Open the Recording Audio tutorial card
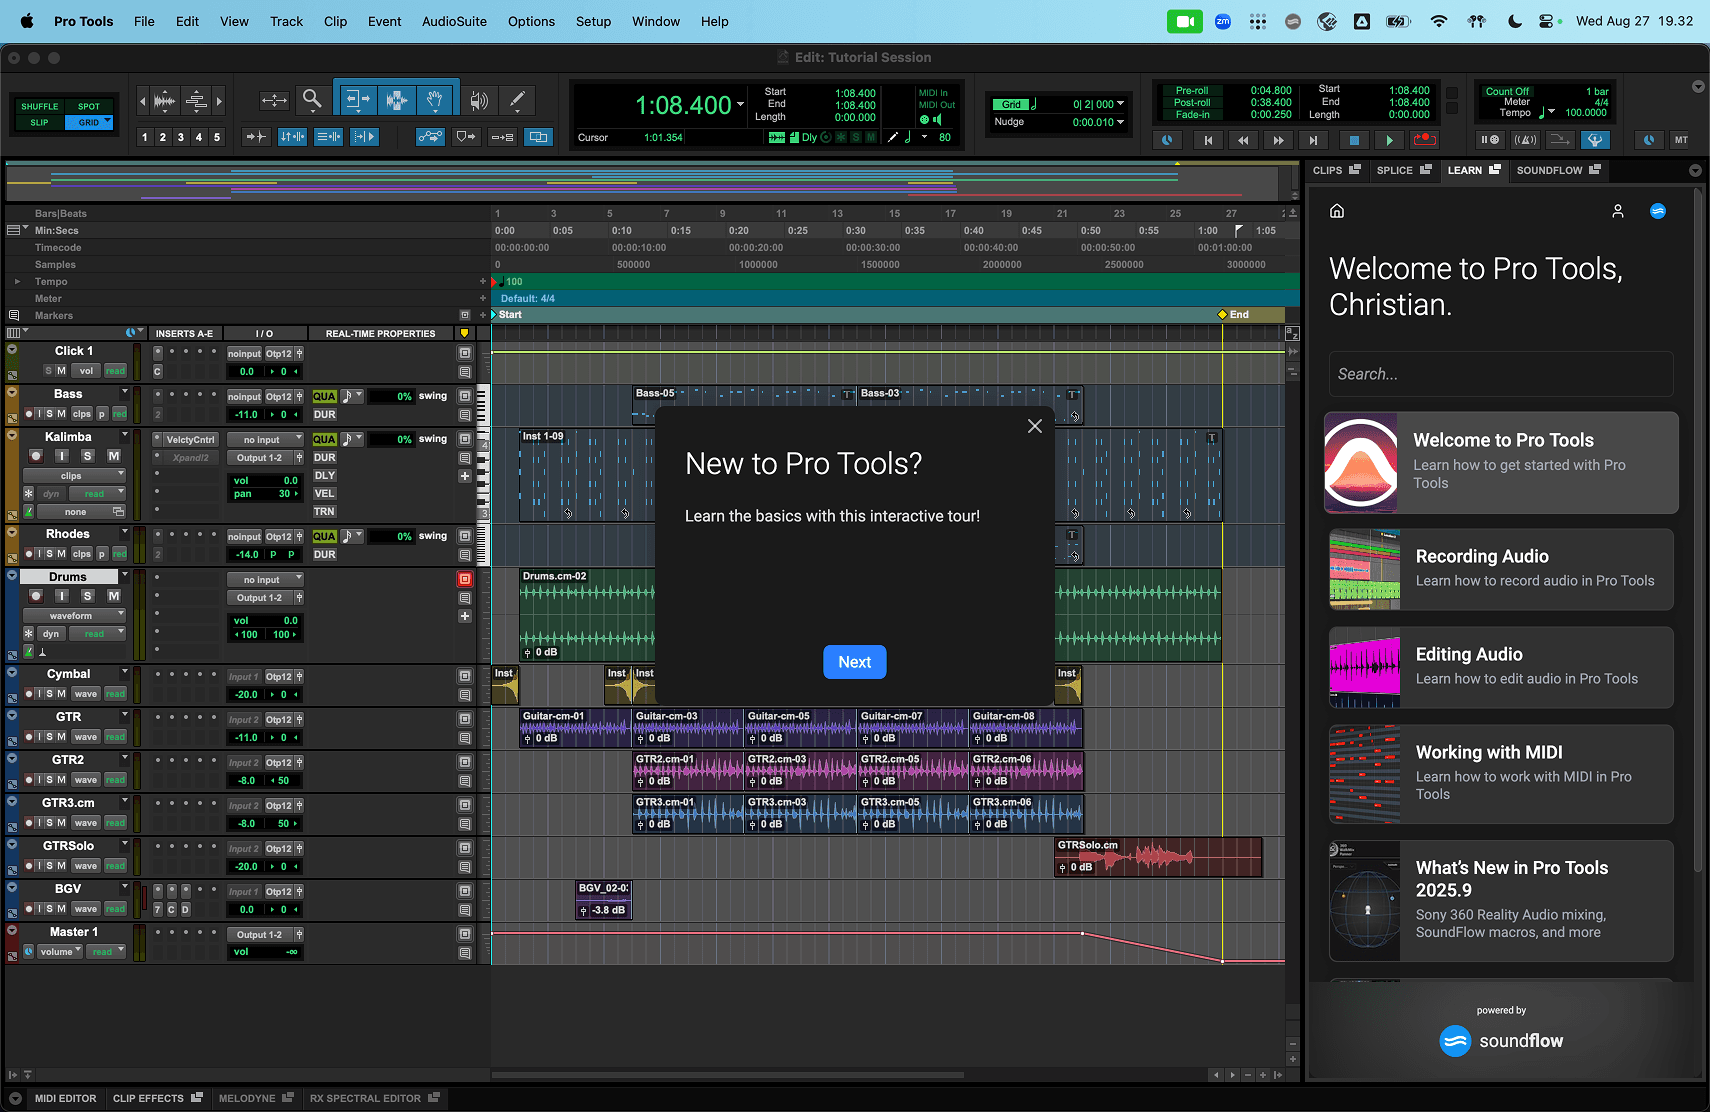This screenshot has width=1710, height=1112. point(1500,569)
